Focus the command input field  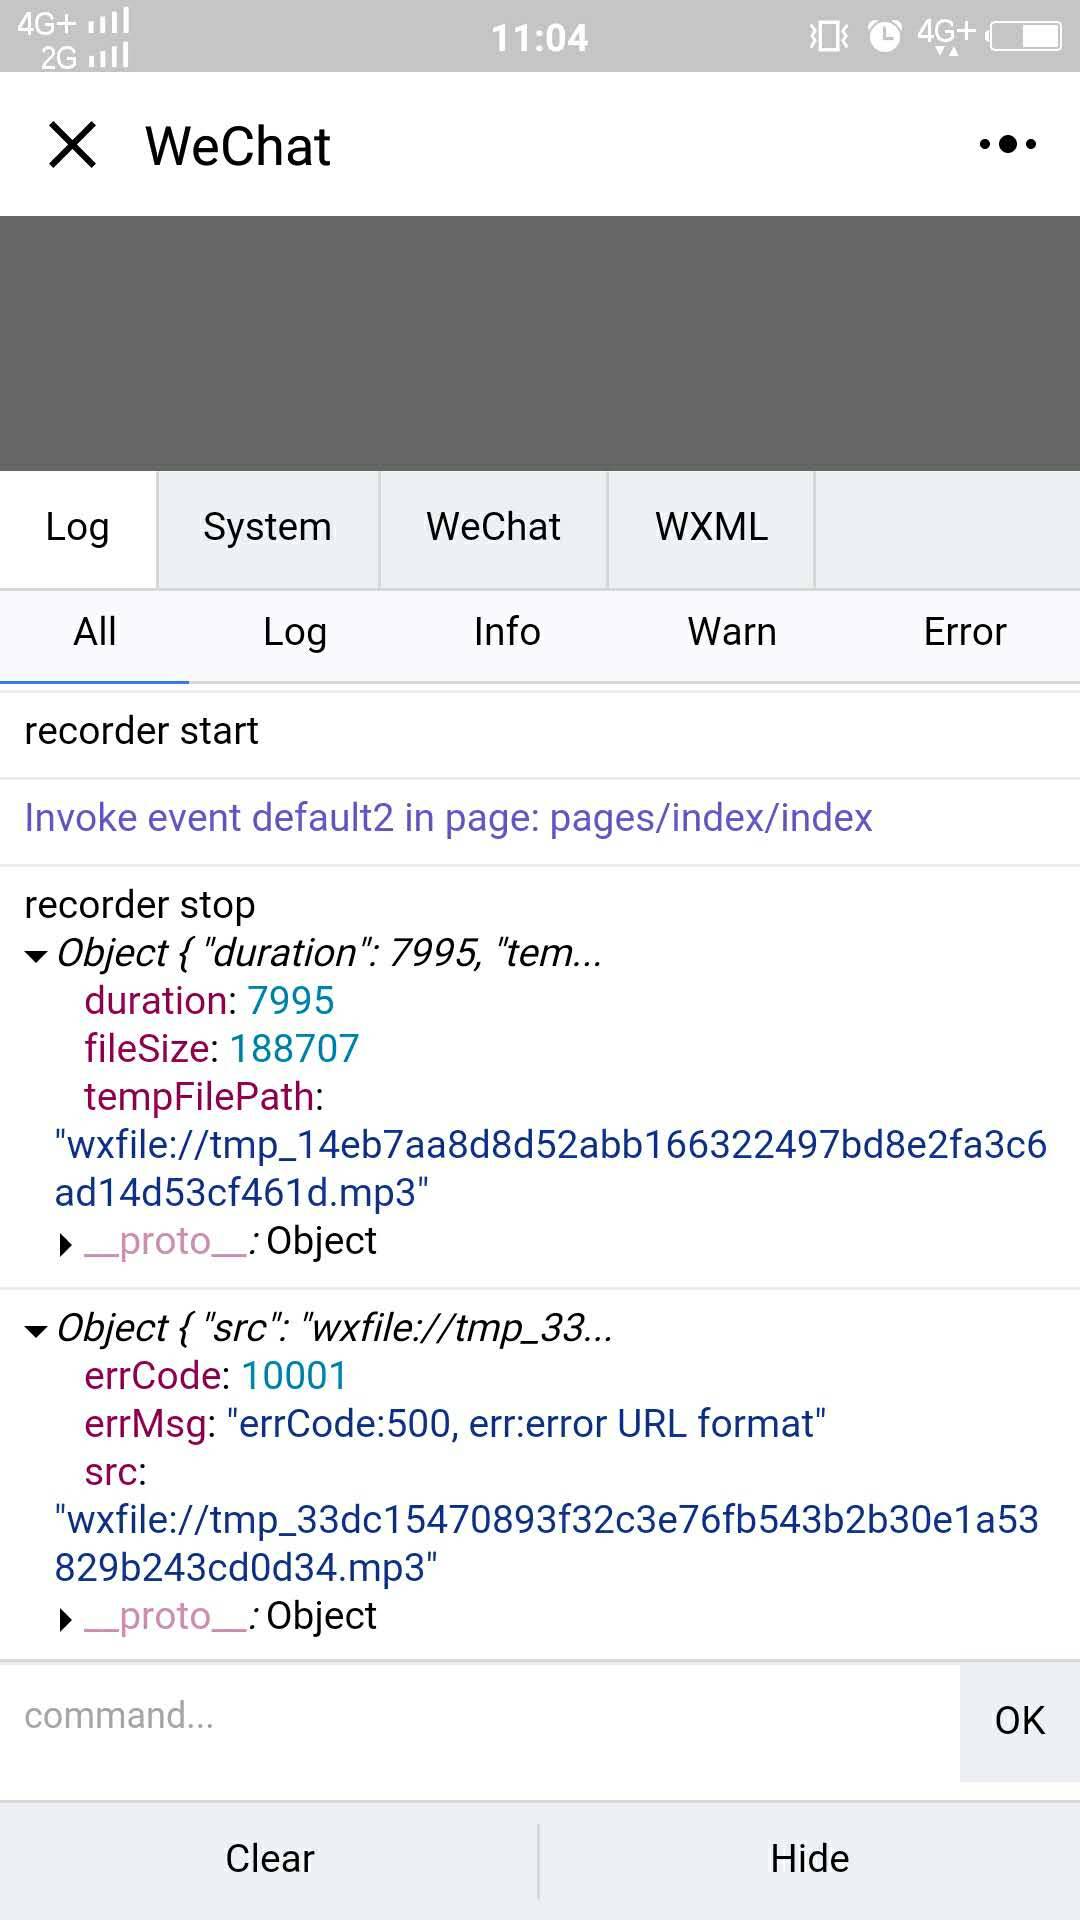click(480, 1716)
